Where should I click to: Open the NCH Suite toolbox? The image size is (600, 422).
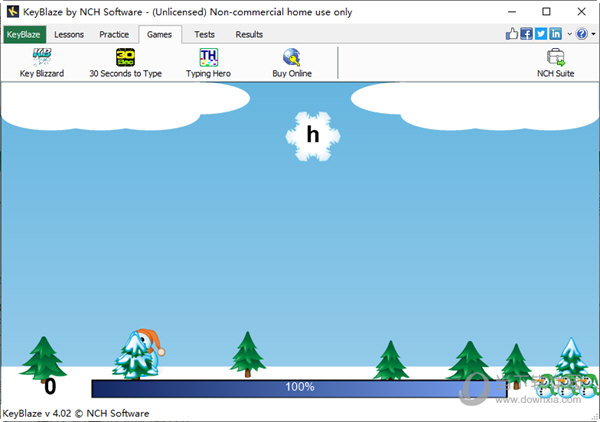tap(556, 63)
